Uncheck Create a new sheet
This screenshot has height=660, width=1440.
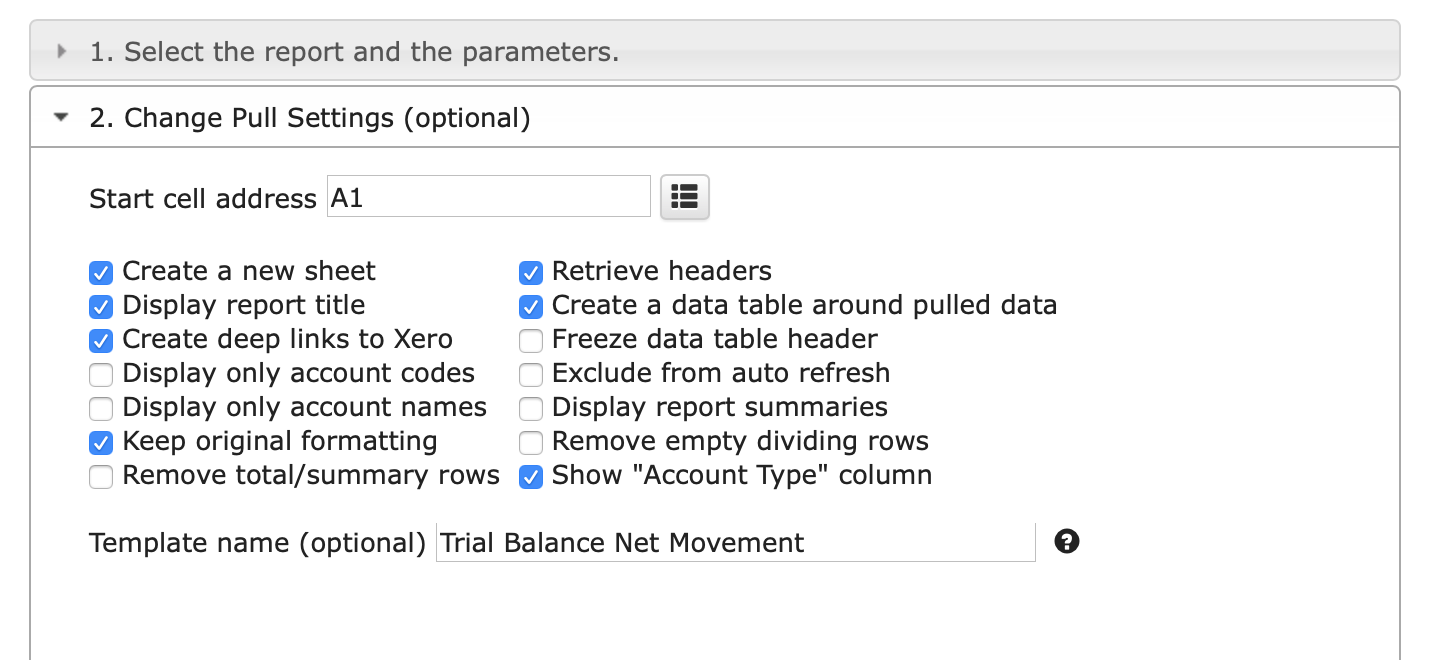[101, 272]
